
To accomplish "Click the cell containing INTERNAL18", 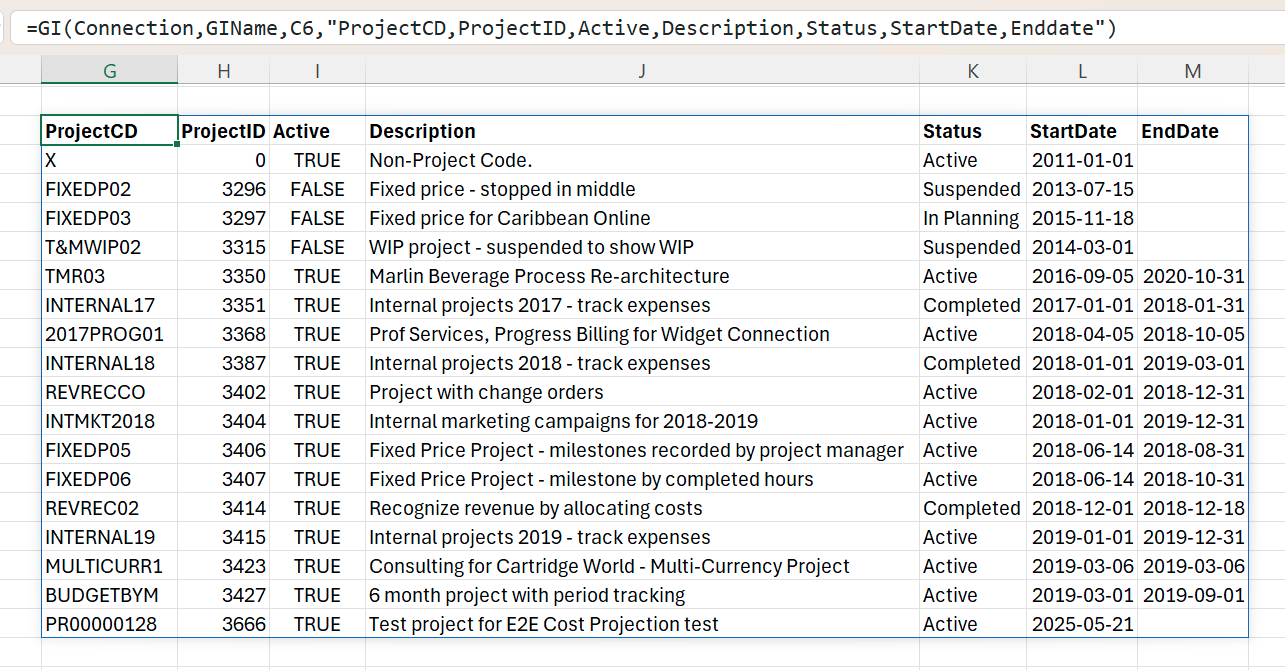I will pos(110,363).
